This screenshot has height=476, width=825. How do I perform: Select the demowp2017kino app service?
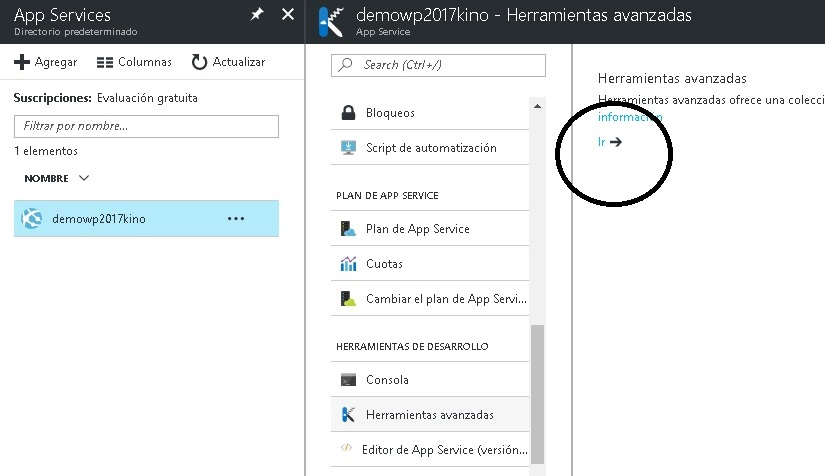point(98,219)
